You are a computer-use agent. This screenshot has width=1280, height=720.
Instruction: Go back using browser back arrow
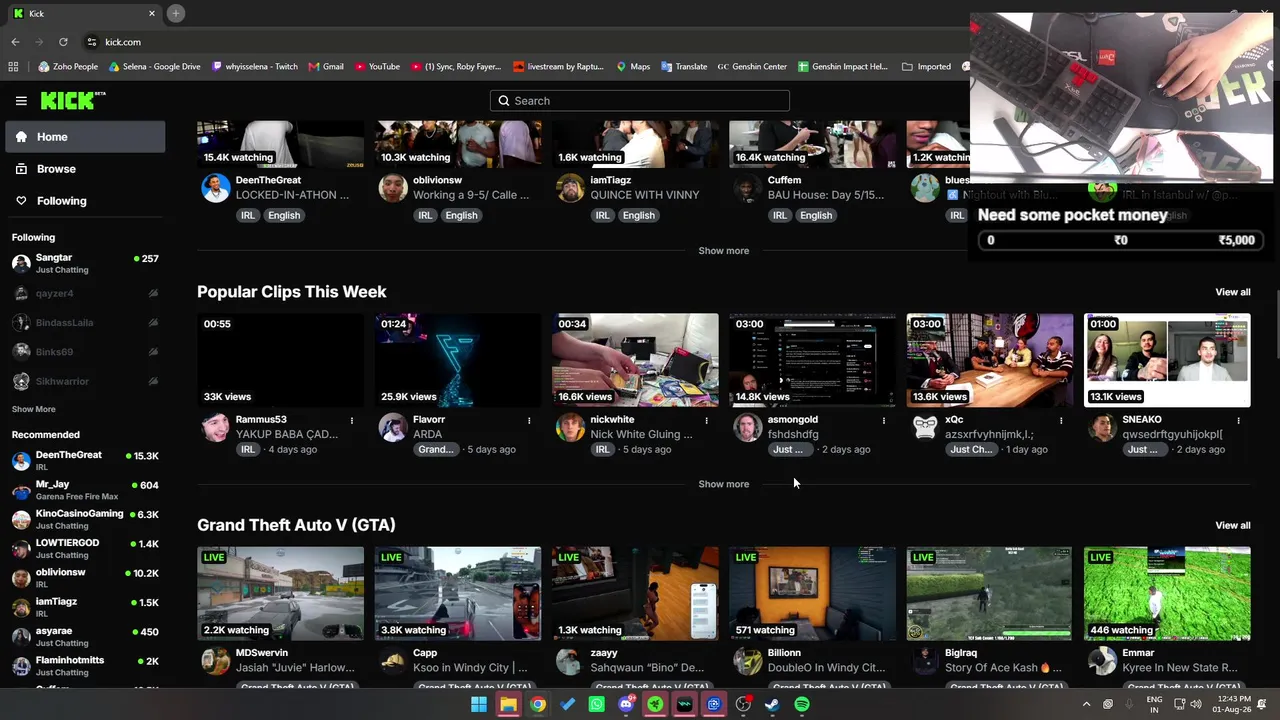pyautogui.click(x=15, y=42)
